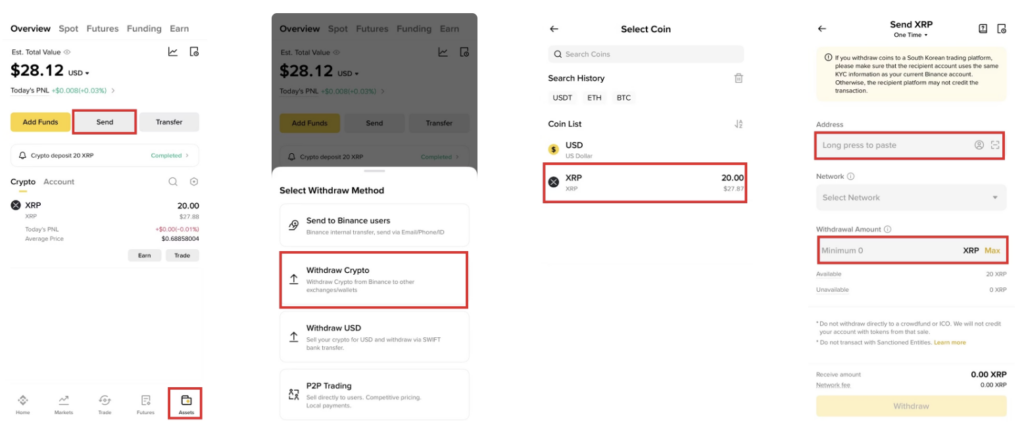Choose the Withdraw USD method

click(374, 336)
